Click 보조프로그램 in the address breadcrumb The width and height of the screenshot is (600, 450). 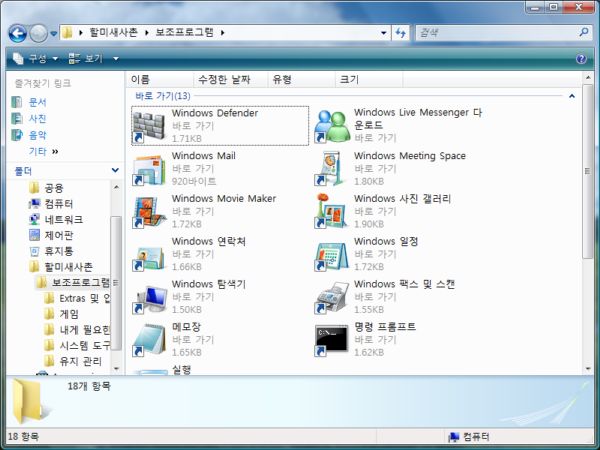[x=184, y=32]
